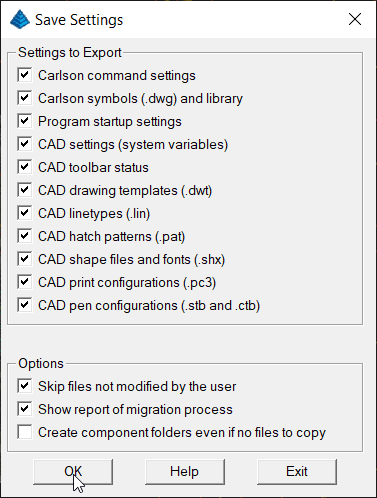Screen dimensions: 377x498
Task: Uncheck CAD shape files and fonts (.shx)
Action: 25,259
